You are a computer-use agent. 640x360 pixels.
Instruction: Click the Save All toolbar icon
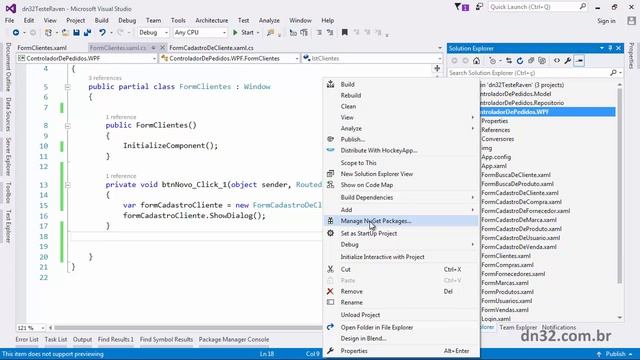click(x=87, y=33)
